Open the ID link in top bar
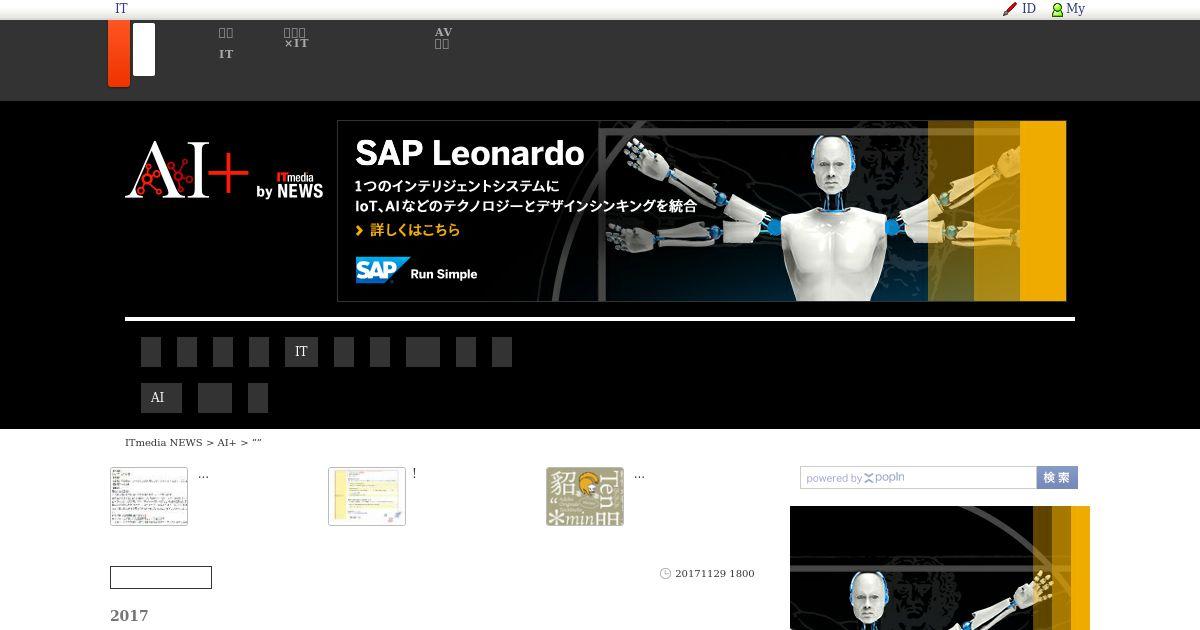The width and height of the screenshot is (1200, 630). click(x=1028, y=9)
